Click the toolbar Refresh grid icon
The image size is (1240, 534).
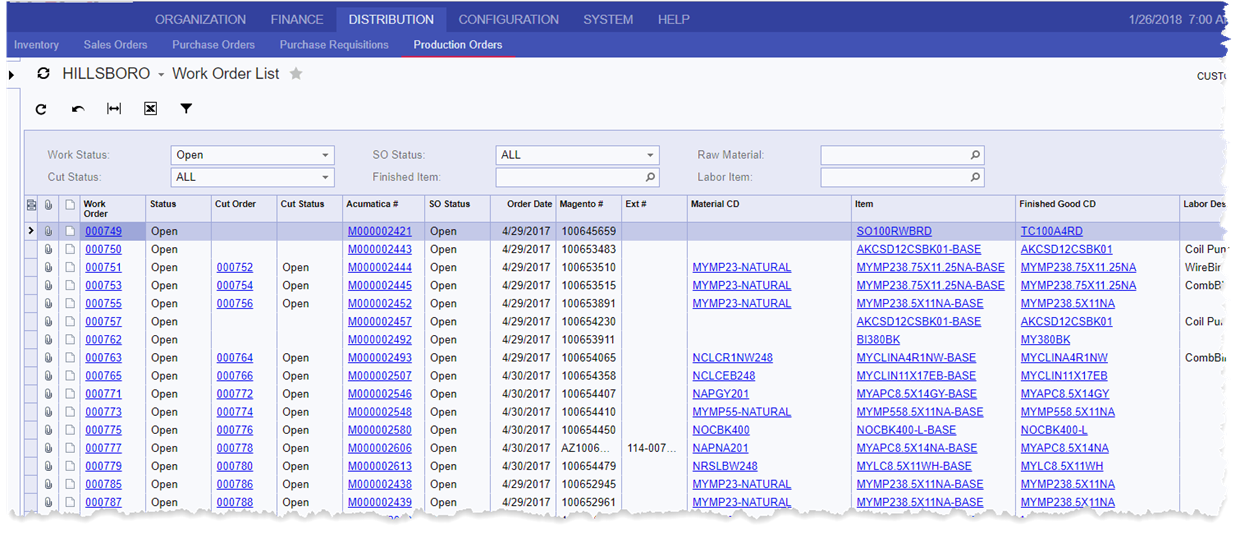pyautogui.click(x=41, y=109)
